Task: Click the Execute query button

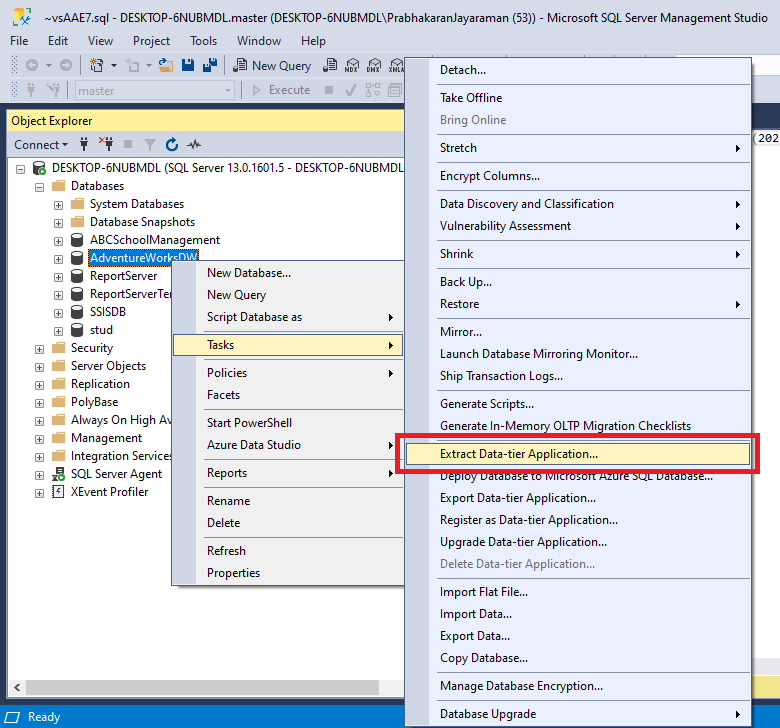Action: coord(282,90)
